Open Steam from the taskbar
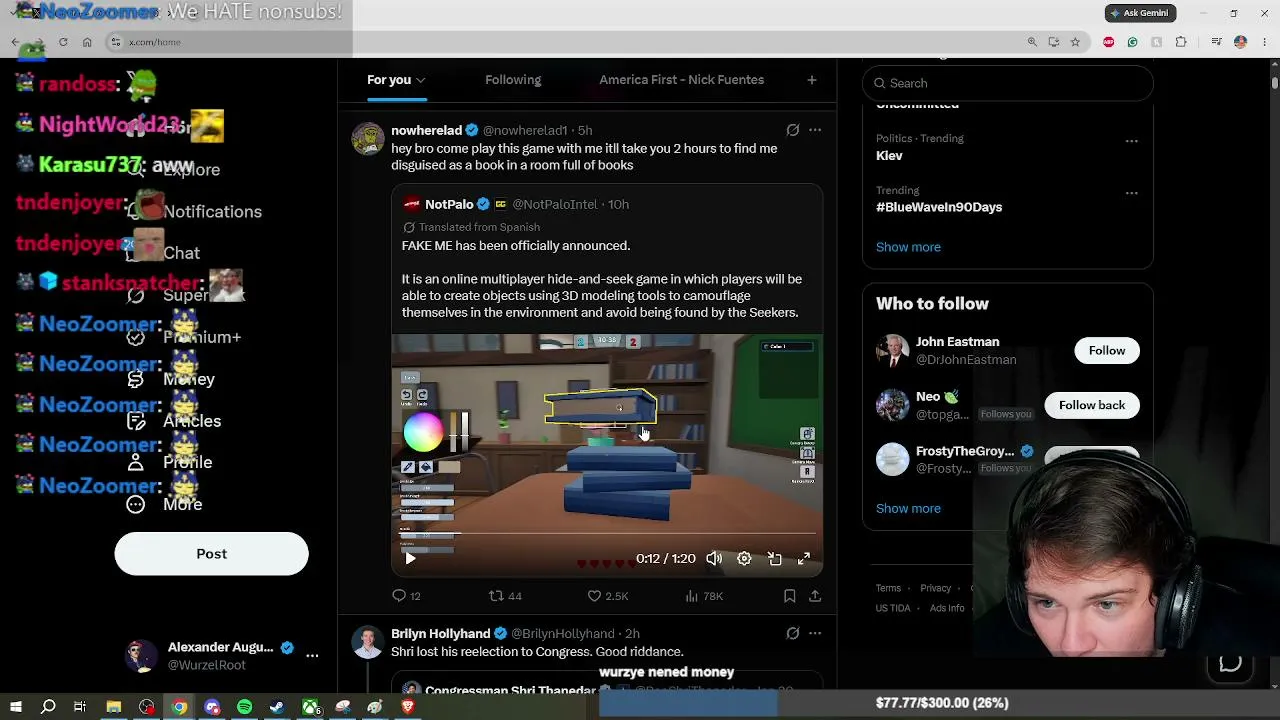 point(277,707)
